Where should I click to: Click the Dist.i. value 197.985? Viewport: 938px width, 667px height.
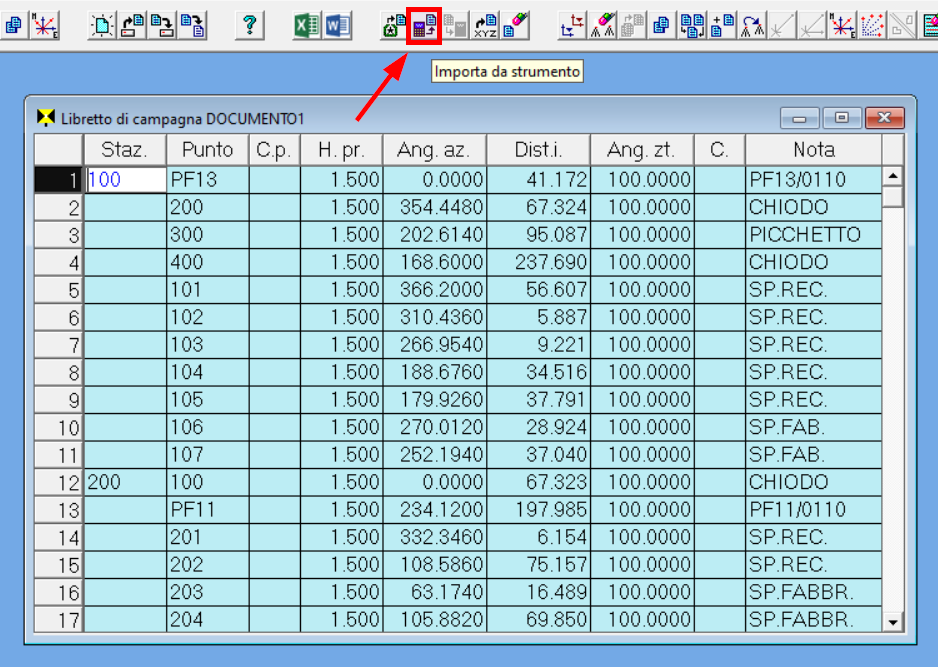538,510
